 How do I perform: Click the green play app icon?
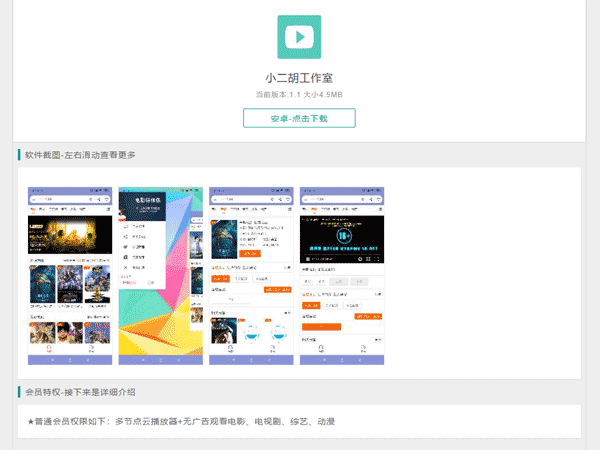299,37
